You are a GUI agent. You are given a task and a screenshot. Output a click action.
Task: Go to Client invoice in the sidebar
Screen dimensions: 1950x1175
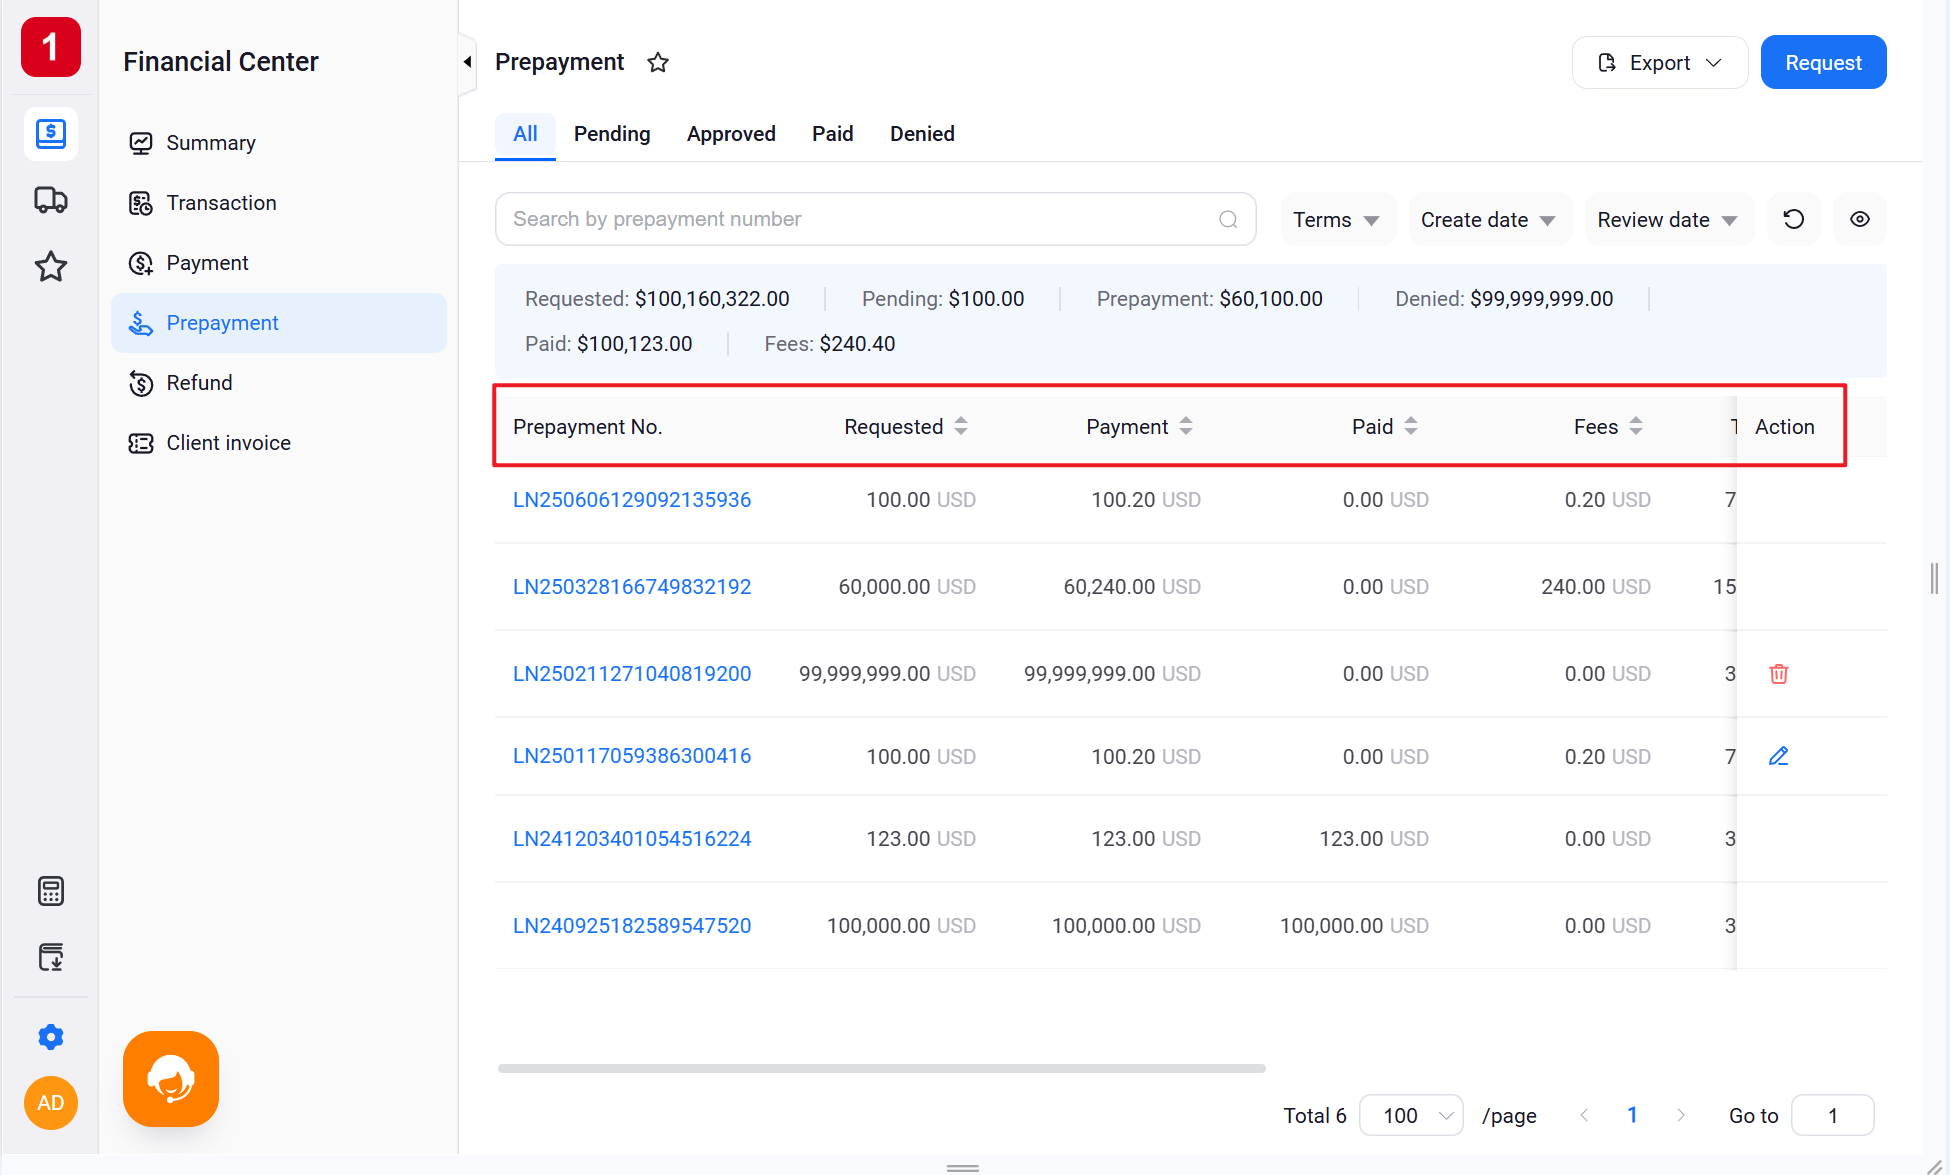pos(279,443)
